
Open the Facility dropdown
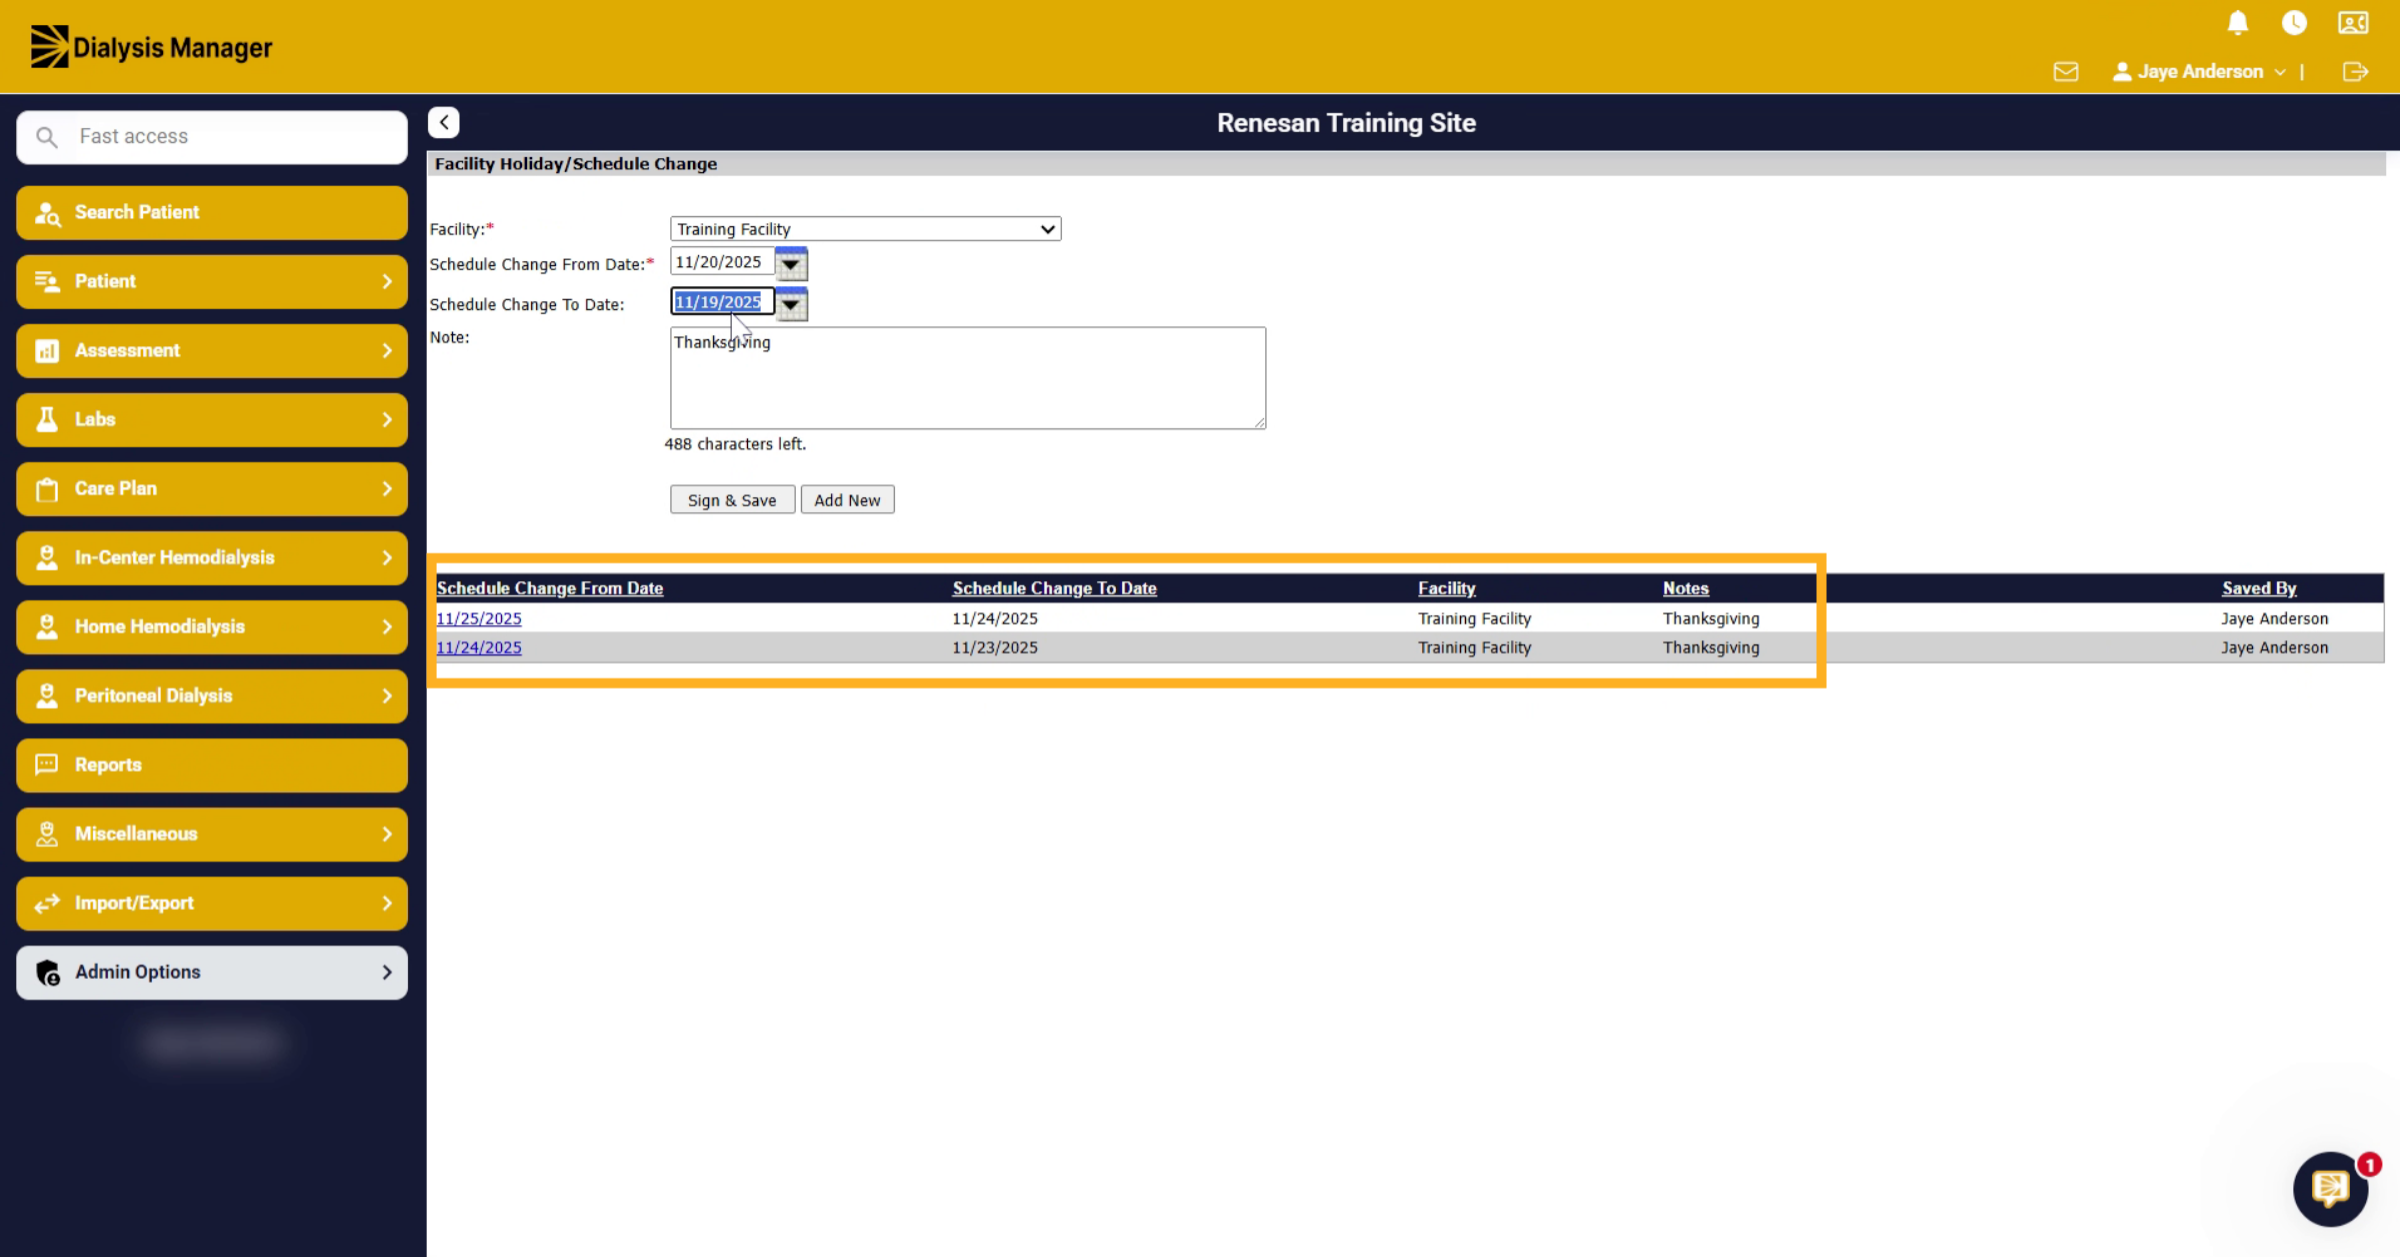pos(865,229)
